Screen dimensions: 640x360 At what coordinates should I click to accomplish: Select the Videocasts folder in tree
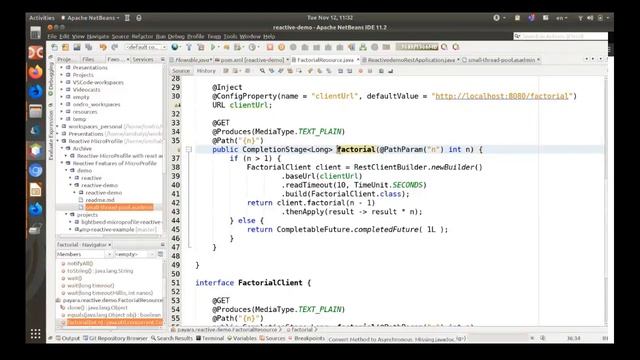pyautogui.click(x=86, y=90)
